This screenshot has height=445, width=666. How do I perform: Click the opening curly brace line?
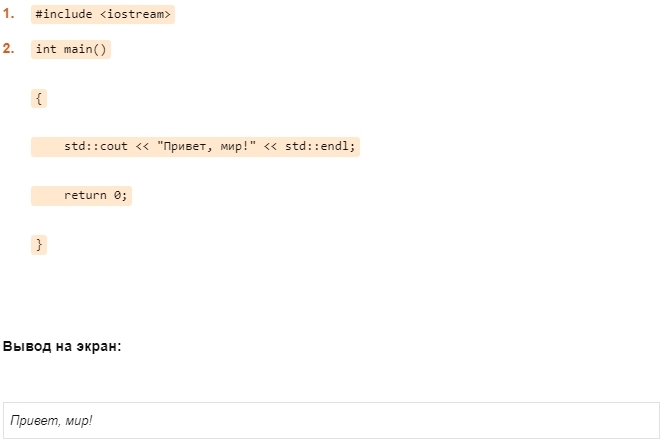[x=39, y=98]
